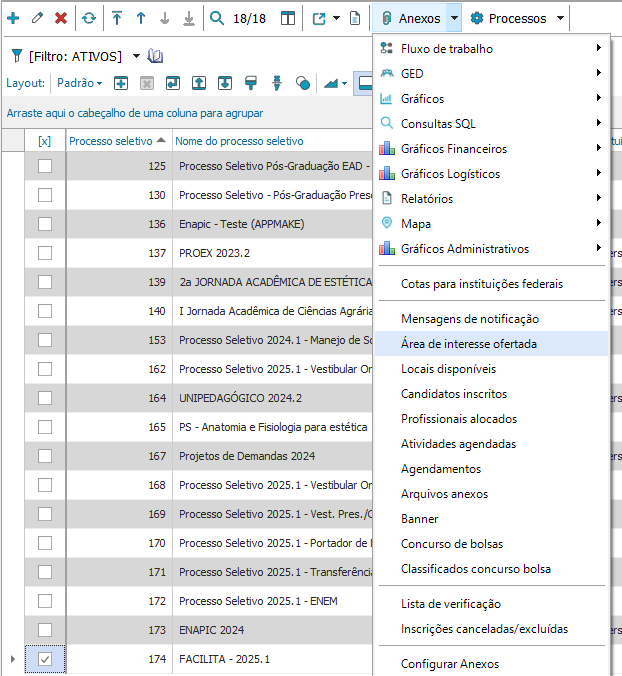Click the magnifier search icon
This screenshot has width=622, height=676.
click(x=217, y=18)
